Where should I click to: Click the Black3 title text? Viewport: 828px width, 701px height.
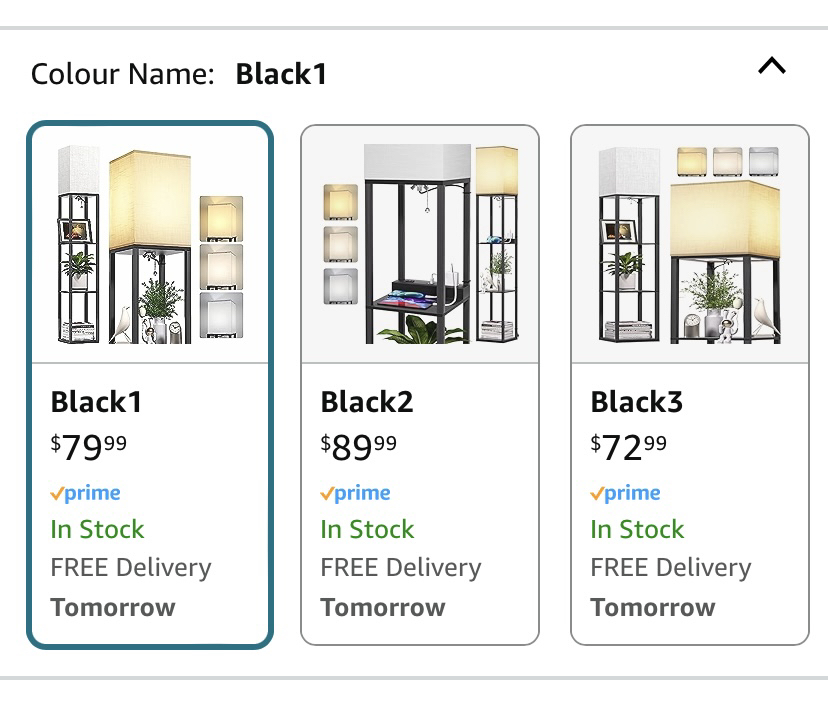coord(637,401)
